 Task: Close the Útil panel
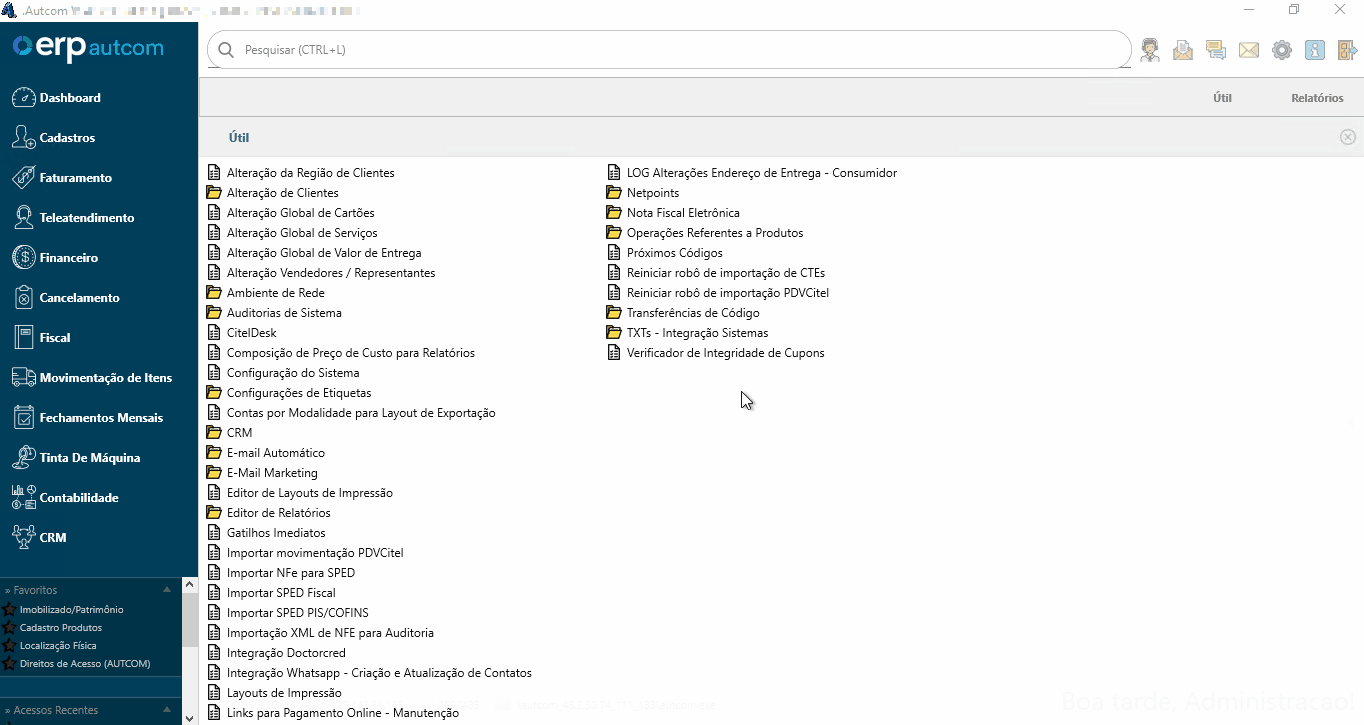click(x=1348, y=137)
